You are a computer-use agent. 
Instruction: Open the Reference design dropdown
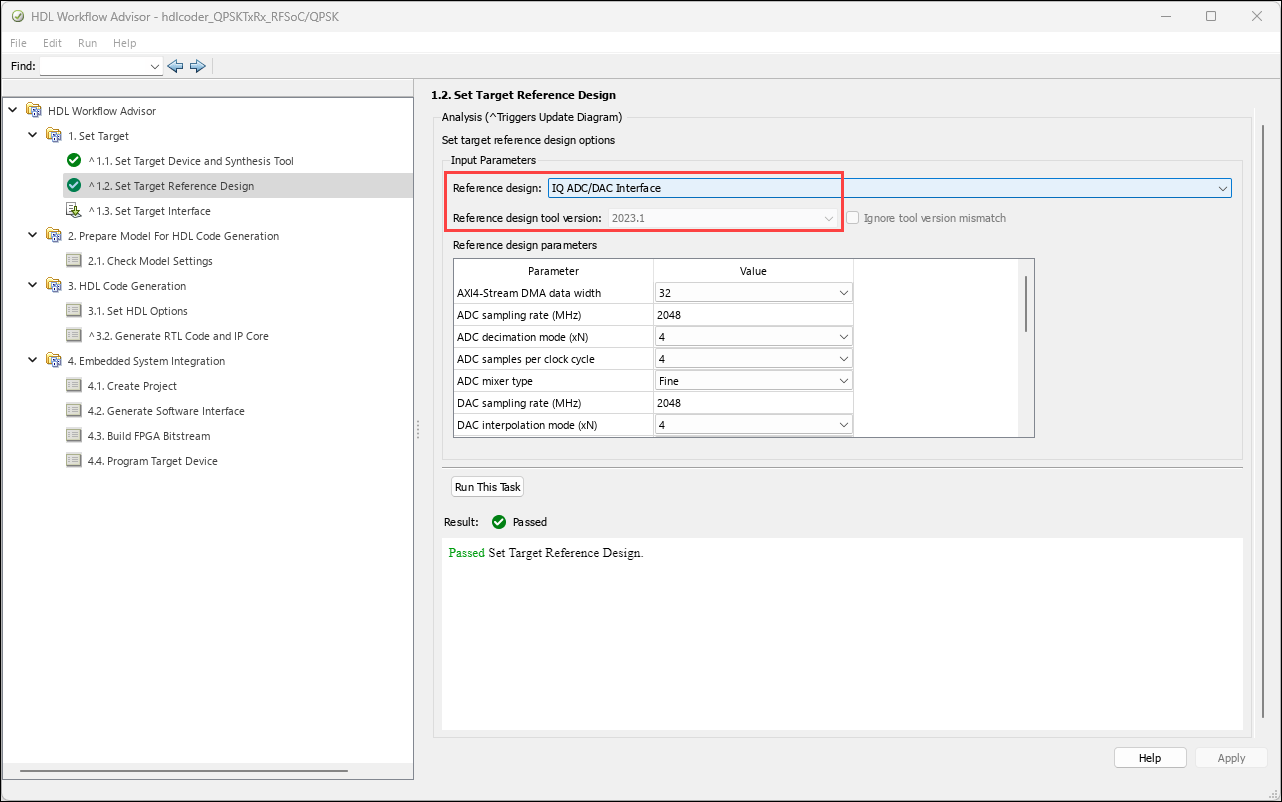pos(1222,188)
